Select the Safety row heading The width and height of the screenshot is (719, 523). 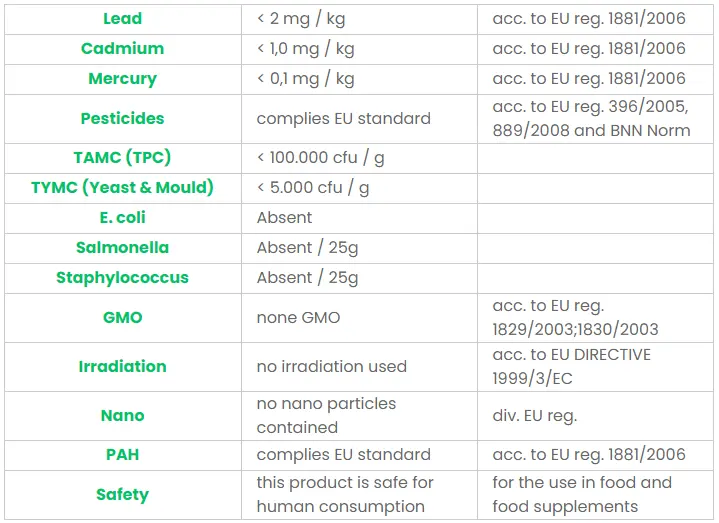pyautogui.click(x=122, y=494)
